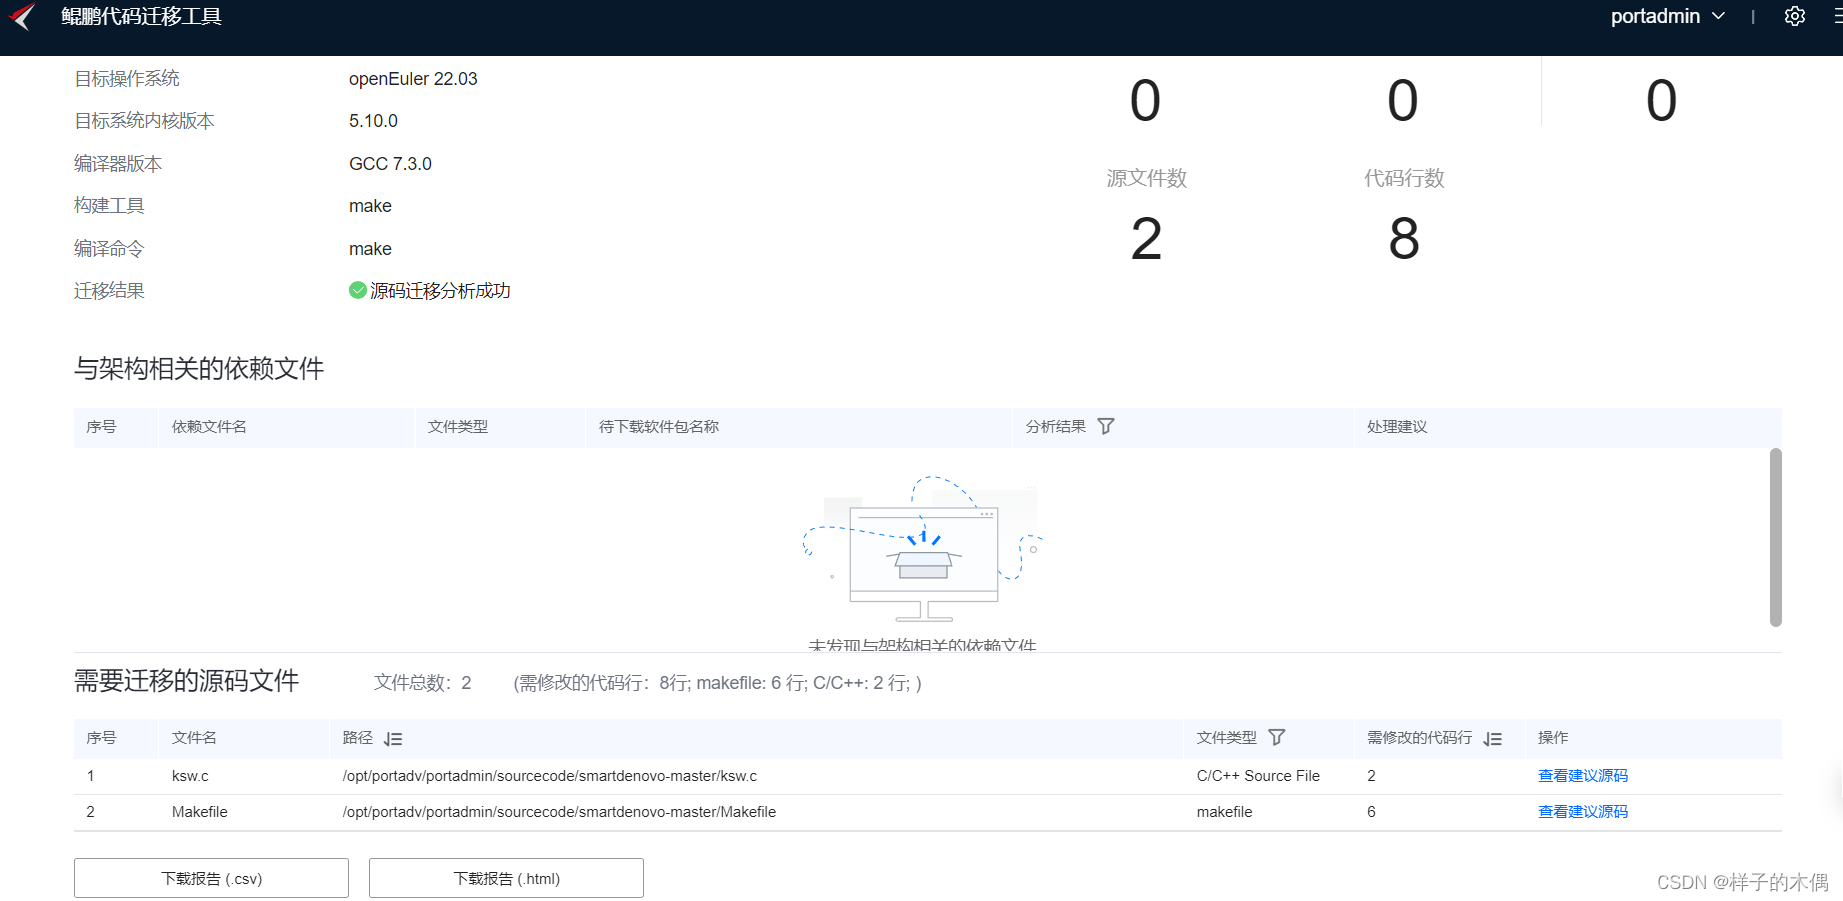Viewport: 1843px width, 901px height.
Task: Click the empty-state box illustration
Action: tap(923, 550)
